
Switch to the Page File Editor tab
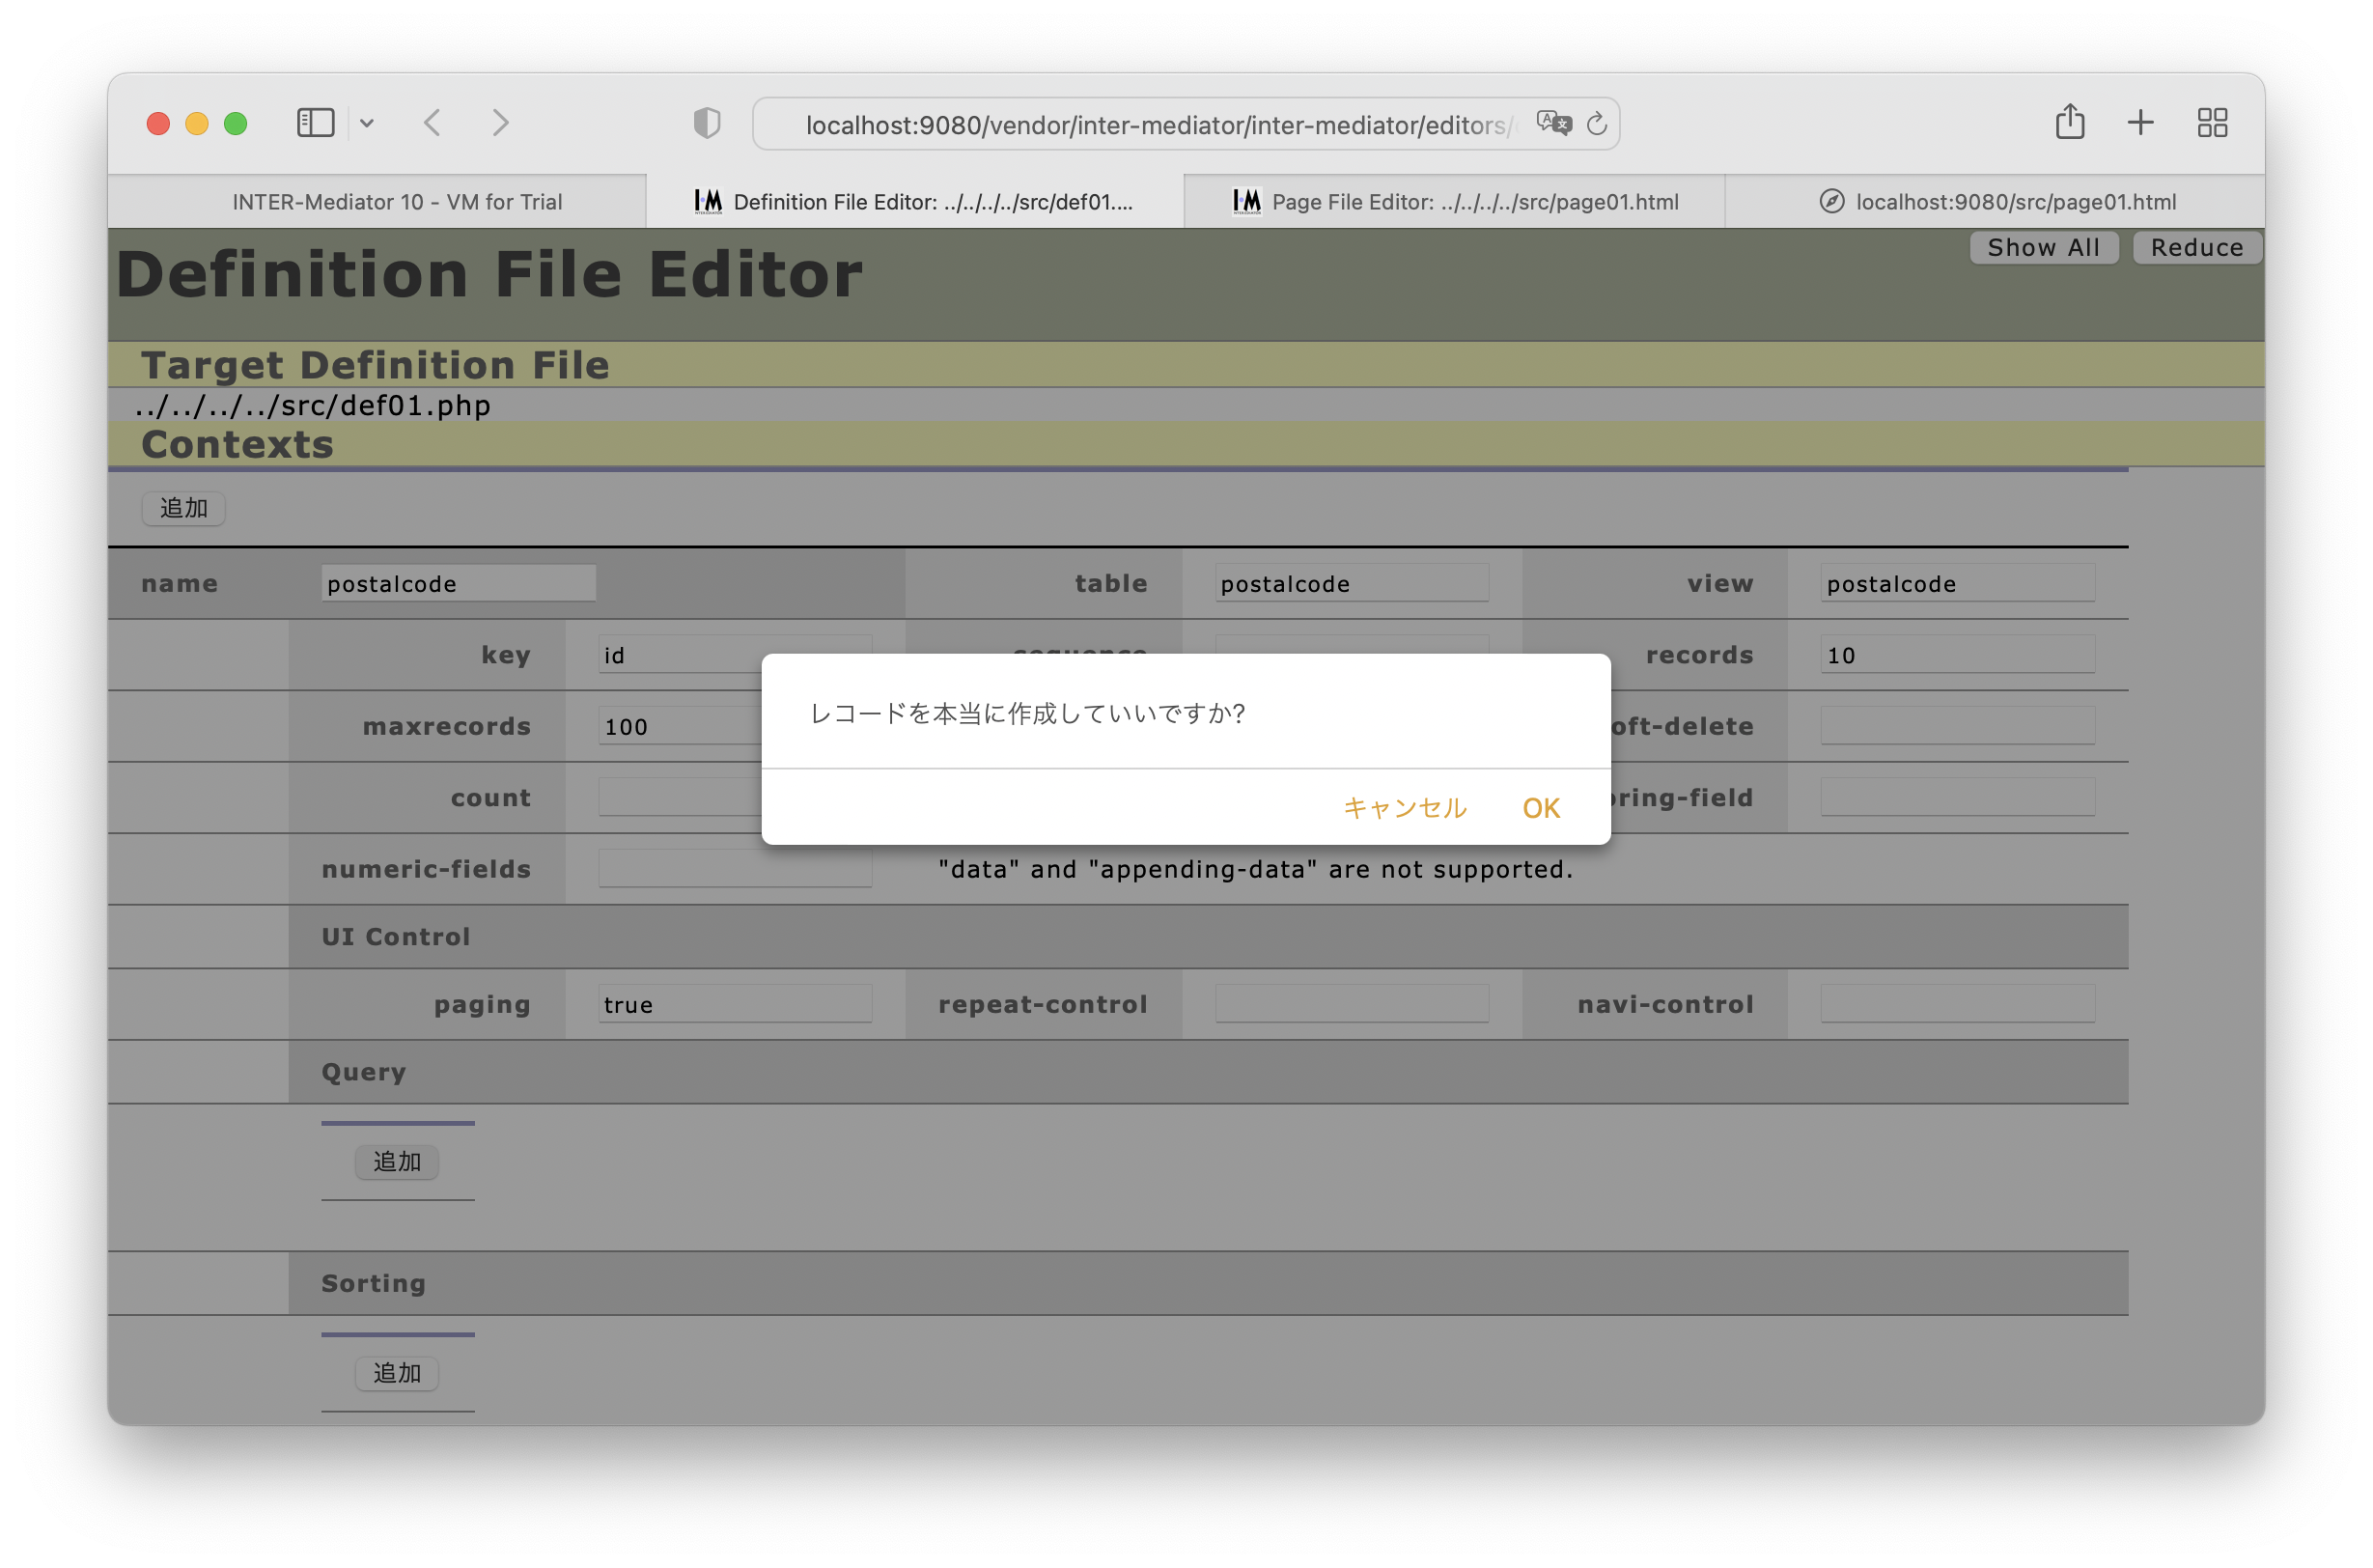pyautogui.click(x=1454, y=202)
